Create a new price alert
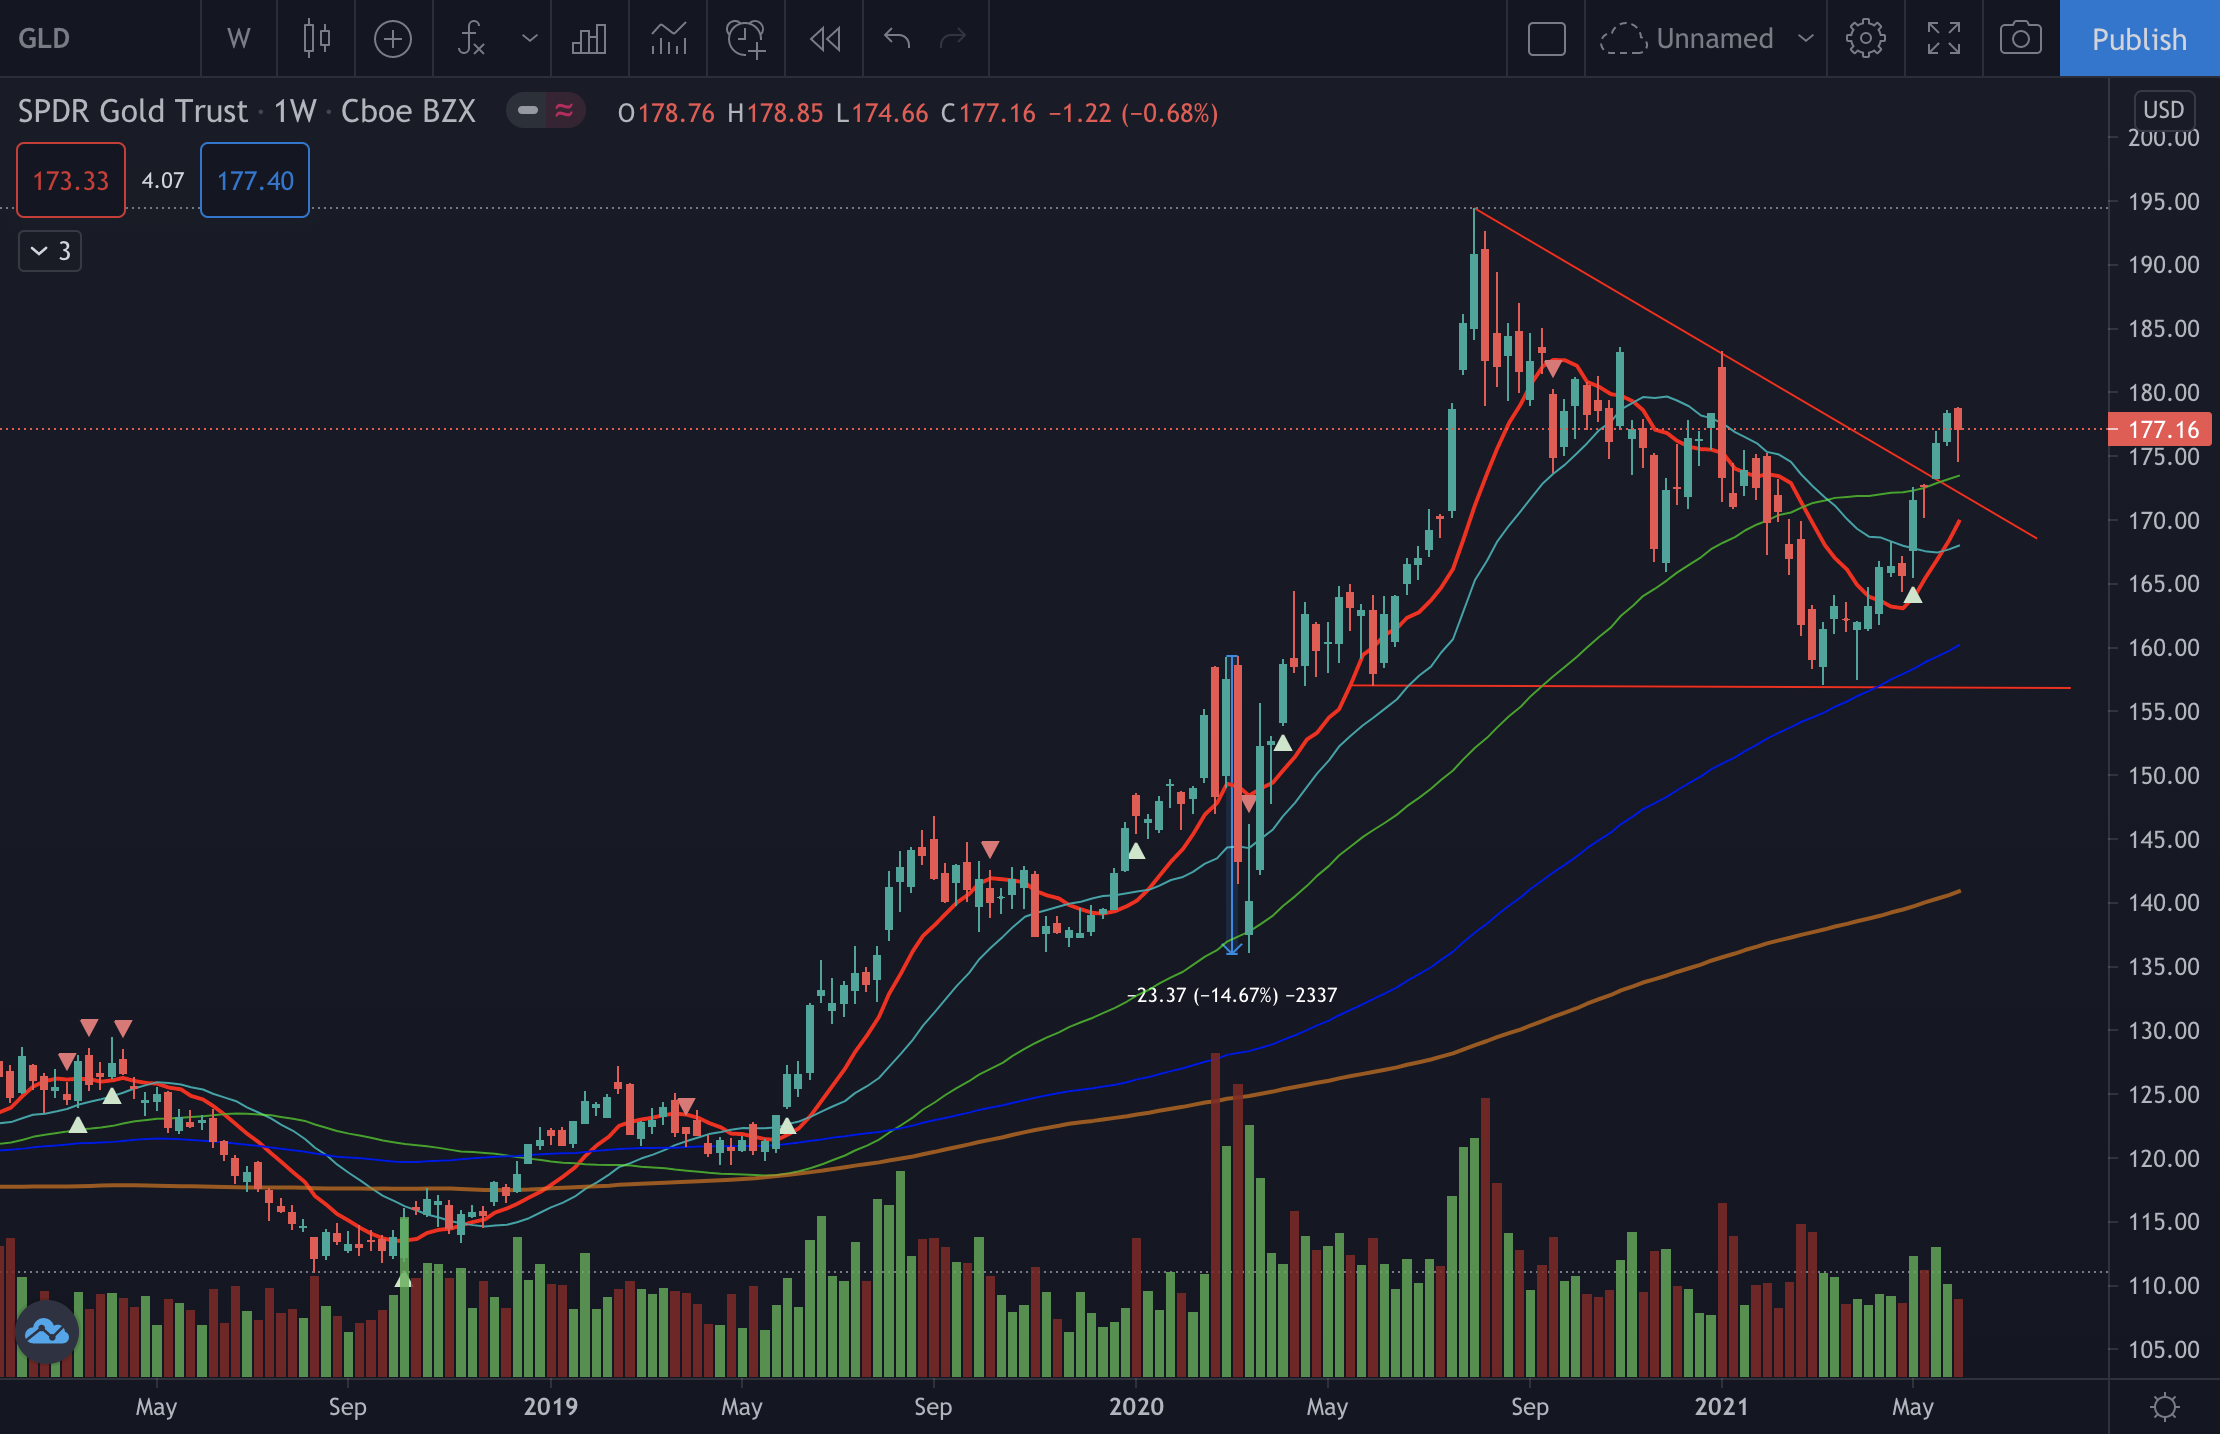This screenshot has height=1434, width=2220. (746, 39)
